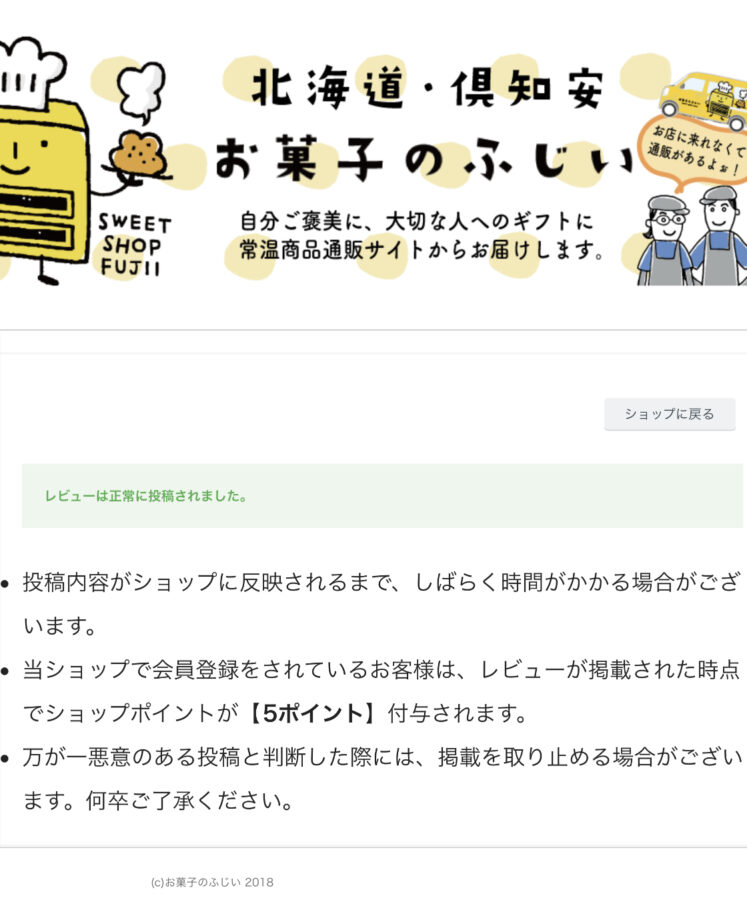Click the bold 【5ポイント】 text

(312, 713)
